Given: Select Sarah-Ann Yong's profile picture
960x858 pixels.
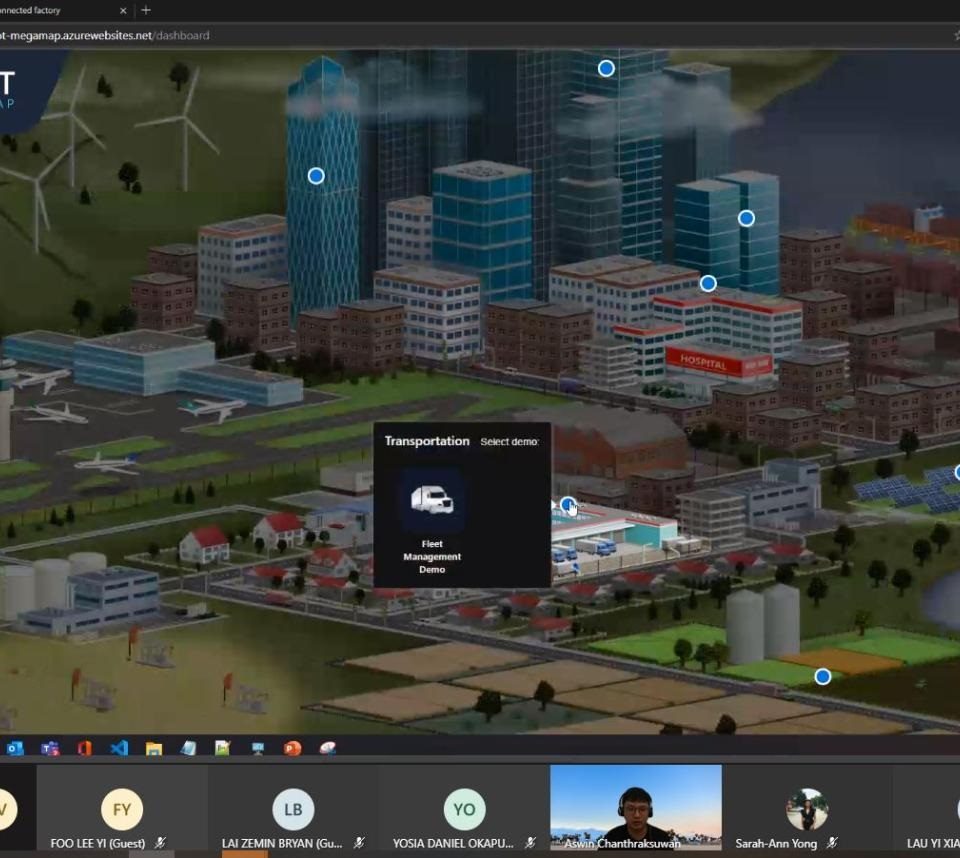Looking at the screenshot, I should [x=807, y=809].
